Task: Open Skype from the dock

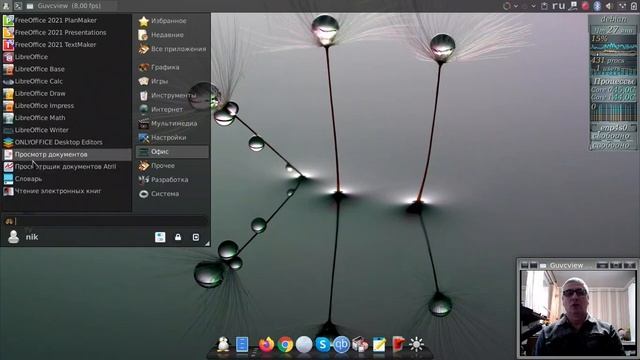Action: click(x=322, y=344)
